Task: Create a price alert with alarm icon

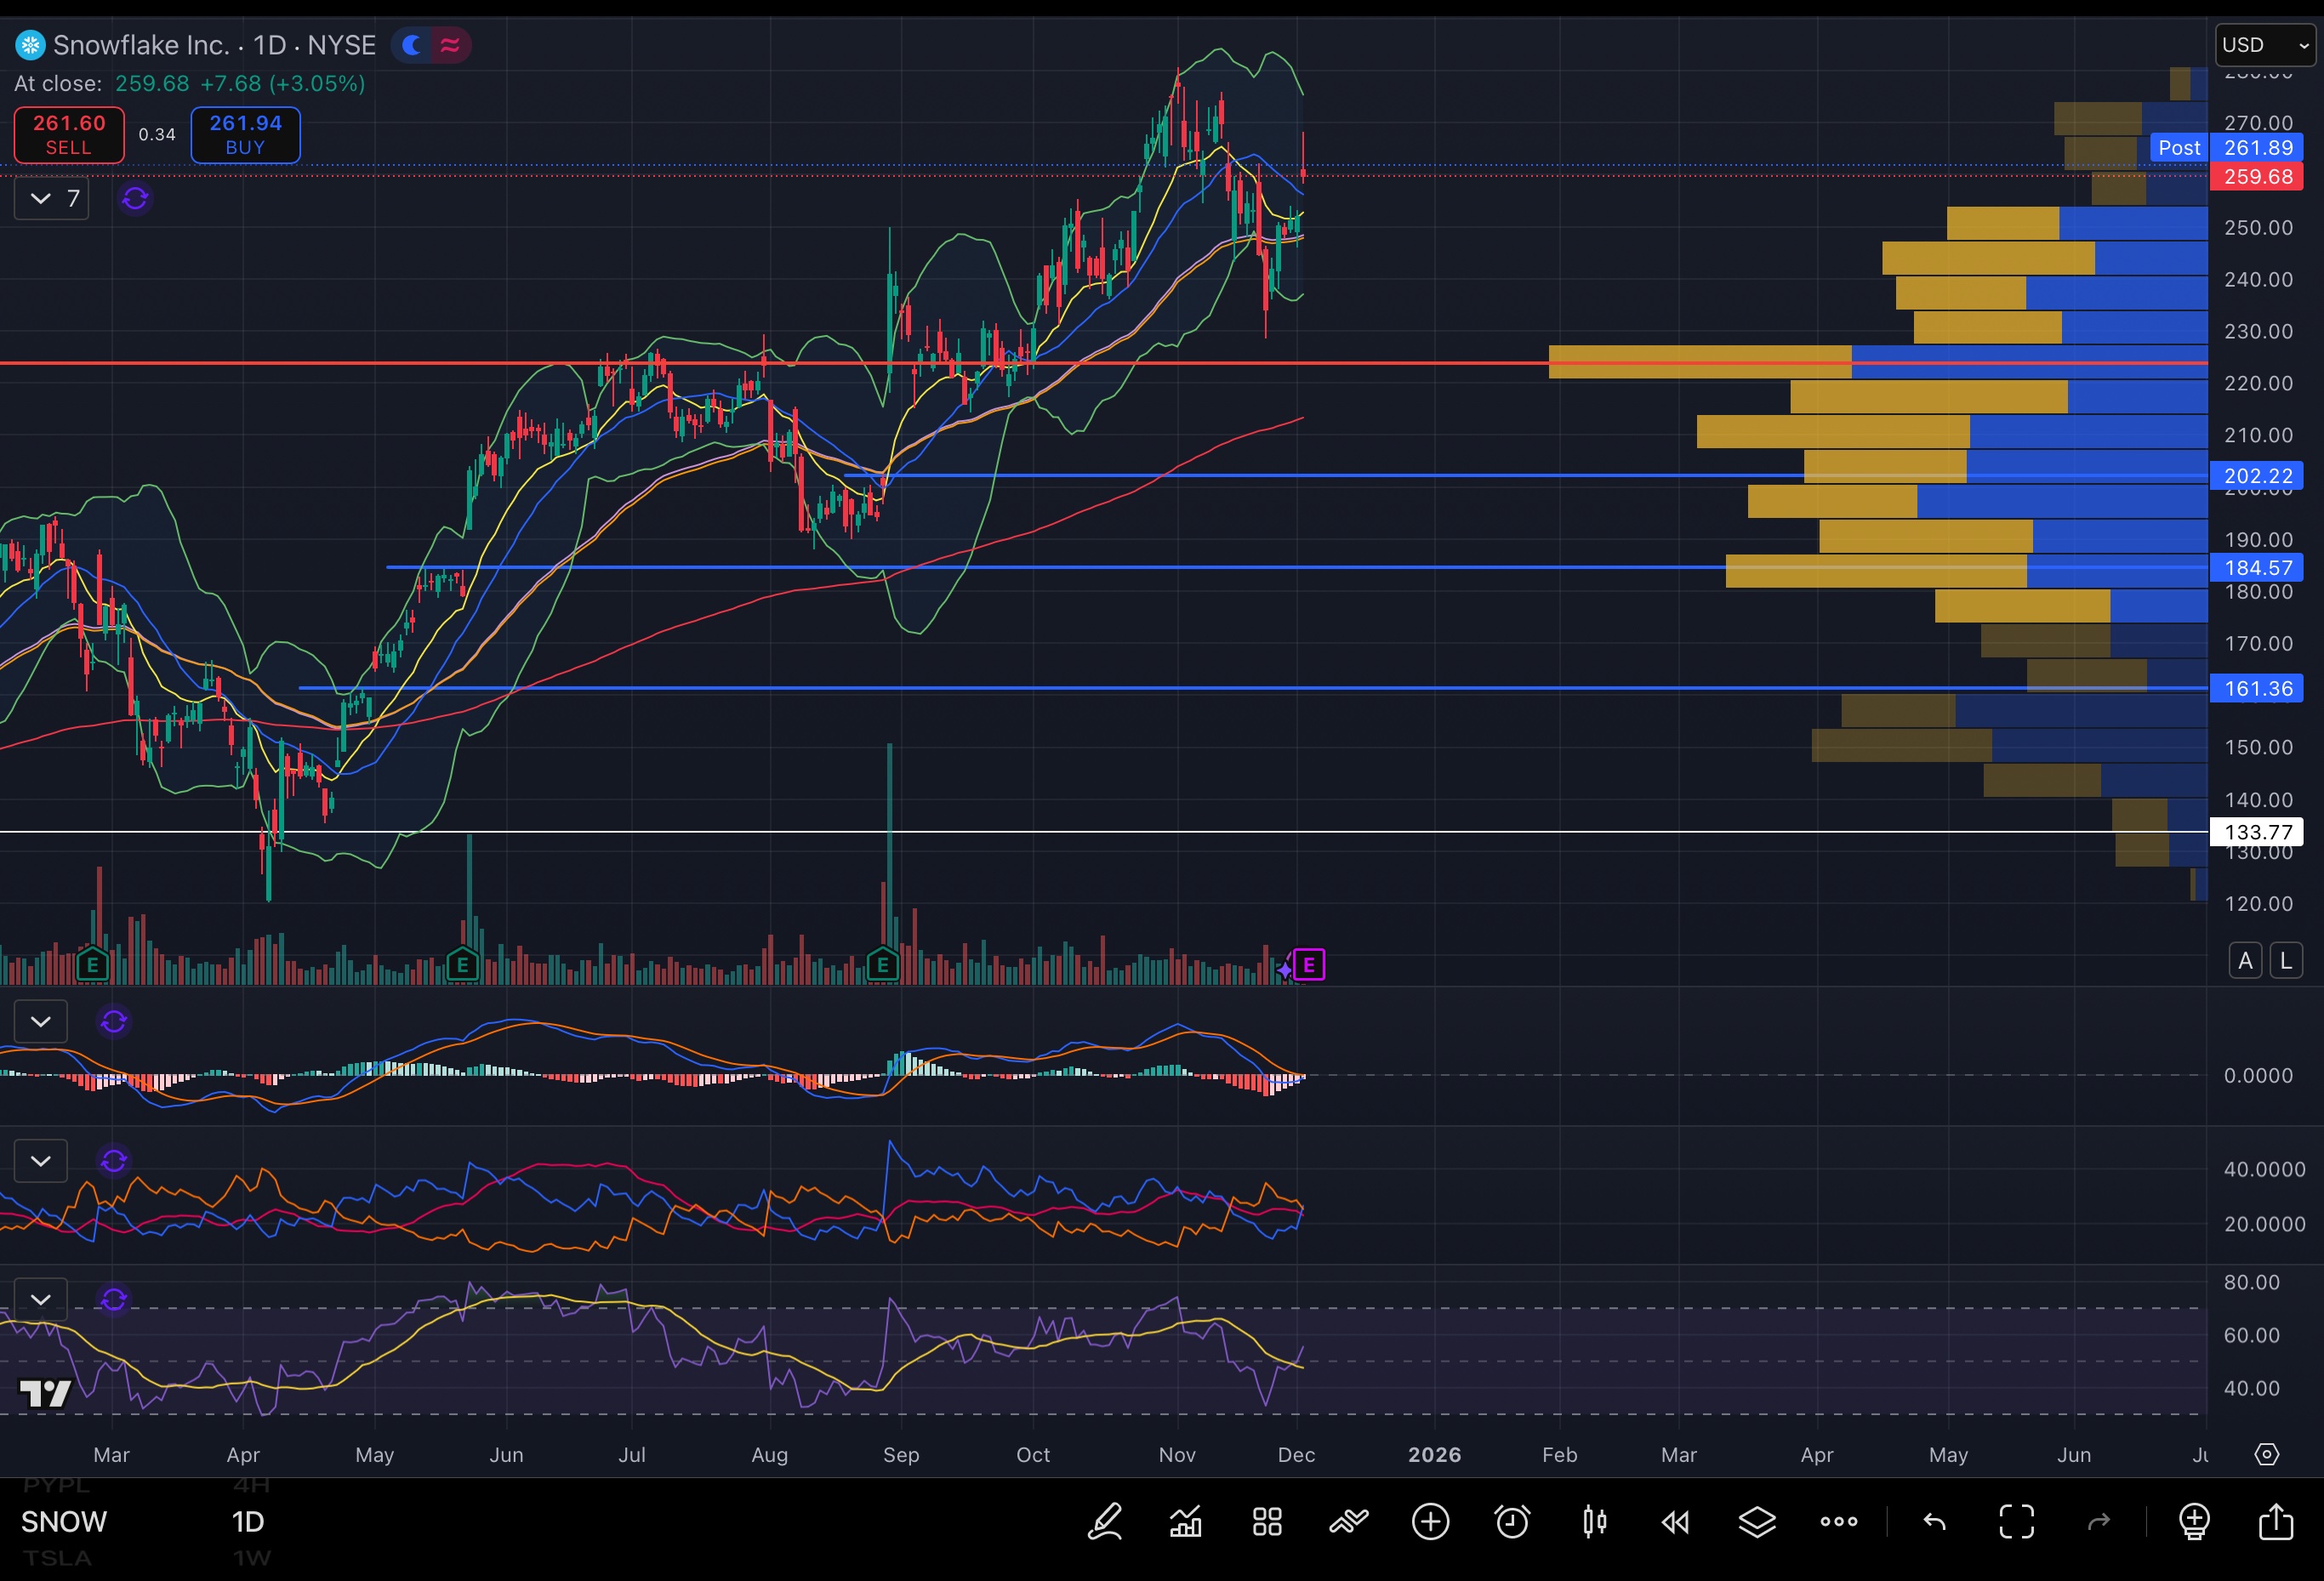Action: pyautogui.click(x=1512, y=1522)
